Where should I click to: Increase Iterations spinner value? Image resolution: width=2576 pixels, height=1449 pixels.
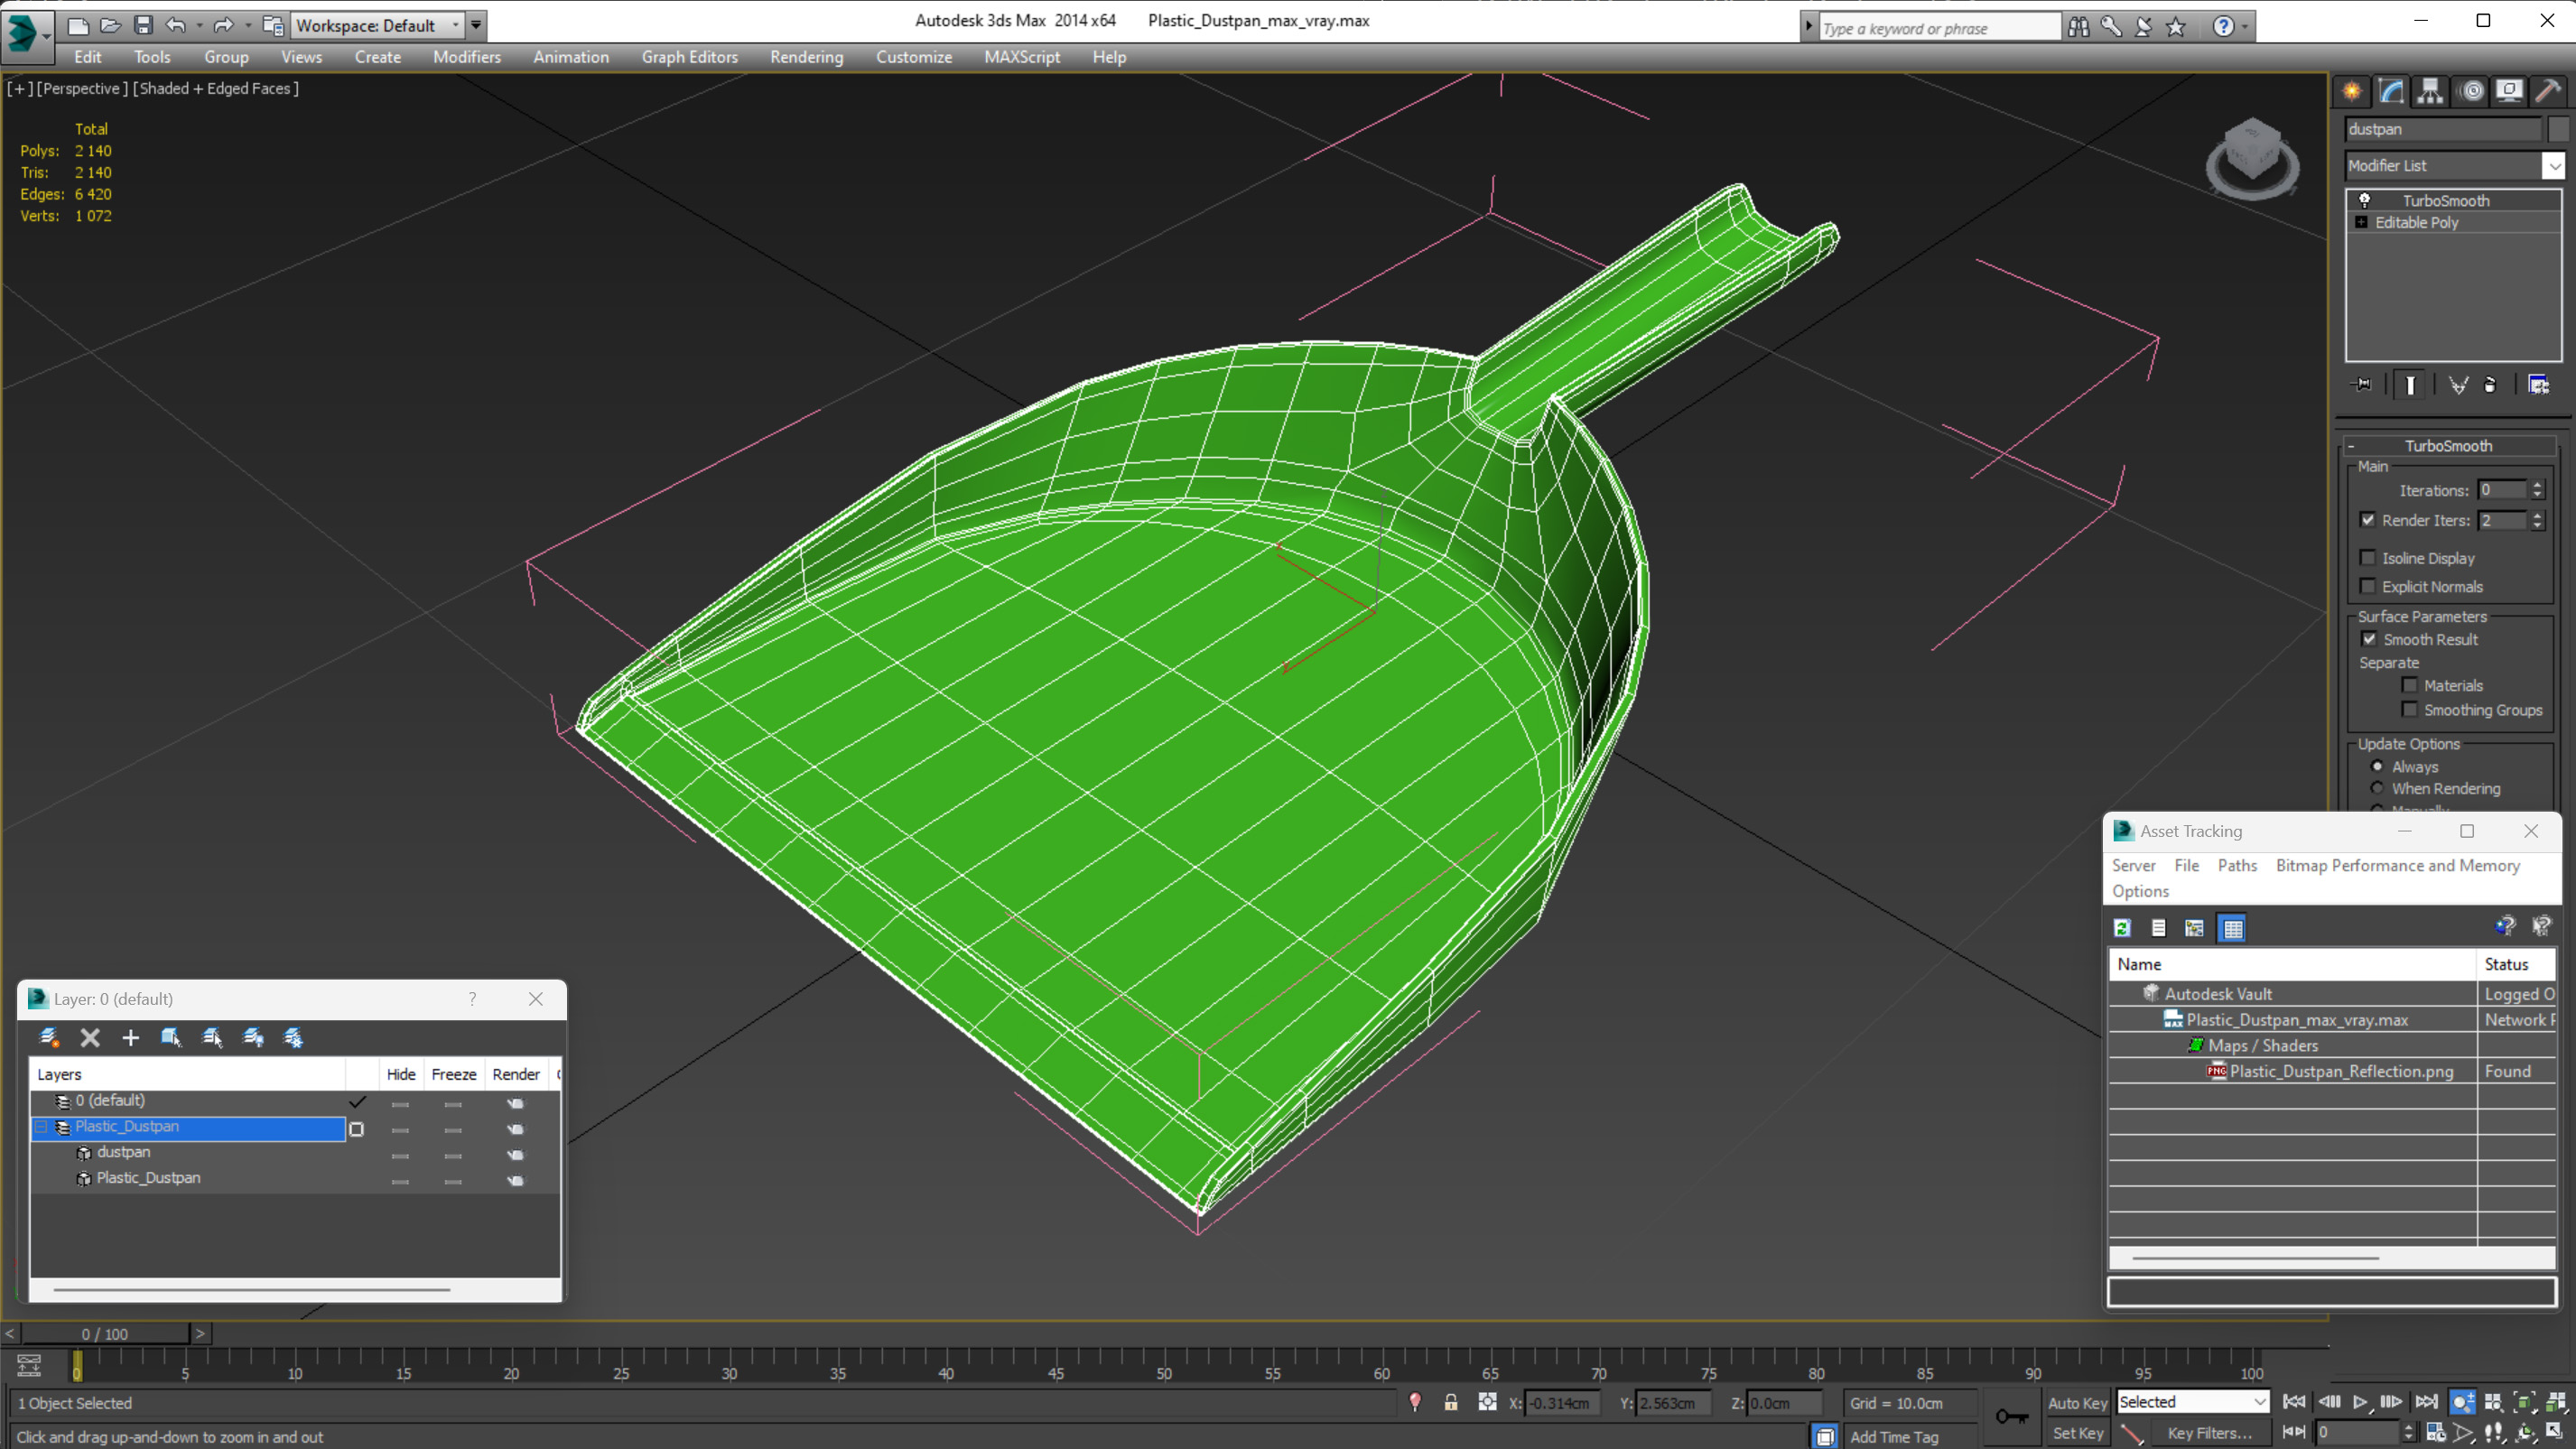coord(2537,485)
